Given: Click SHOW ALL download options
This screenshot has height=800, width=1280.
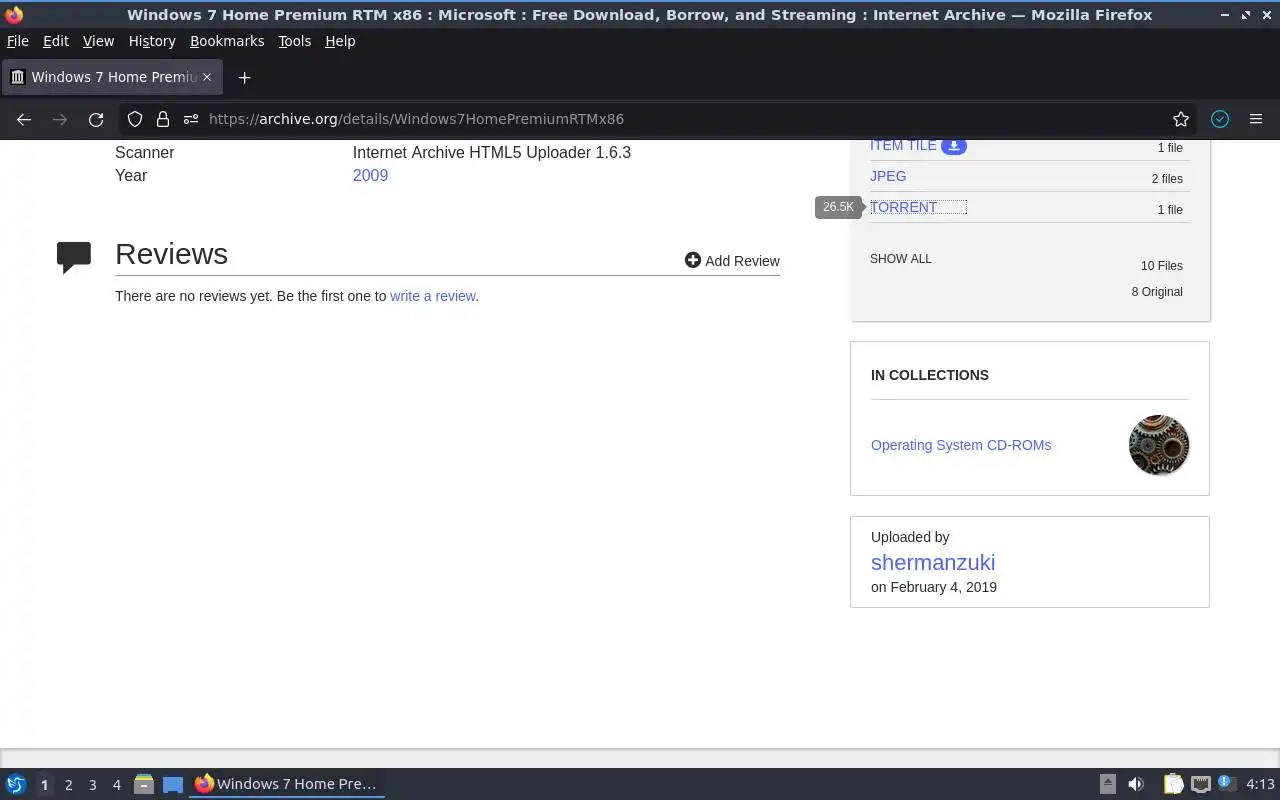Looking at the screenshot, I should tap(900, 258).
